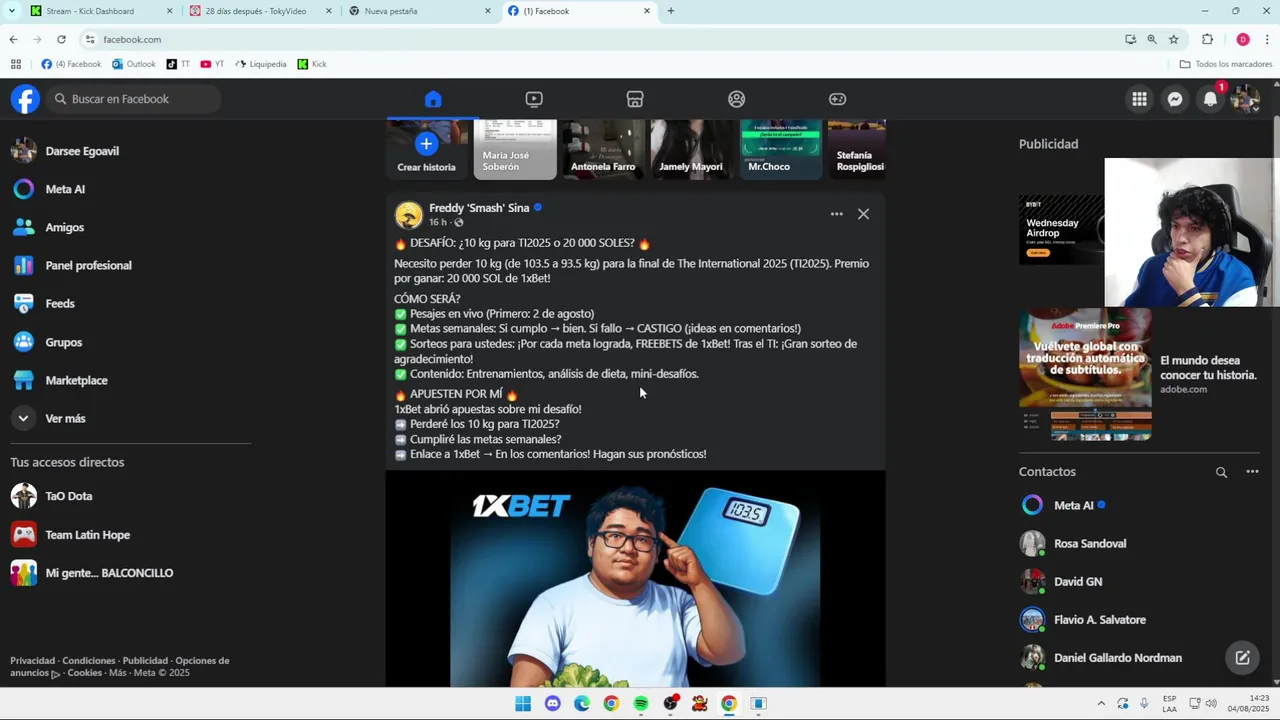Viewport: 1280px width, 720px height.
Task: Open the Marketplace storefront icon in top nav
Action: tap(635, 99)
